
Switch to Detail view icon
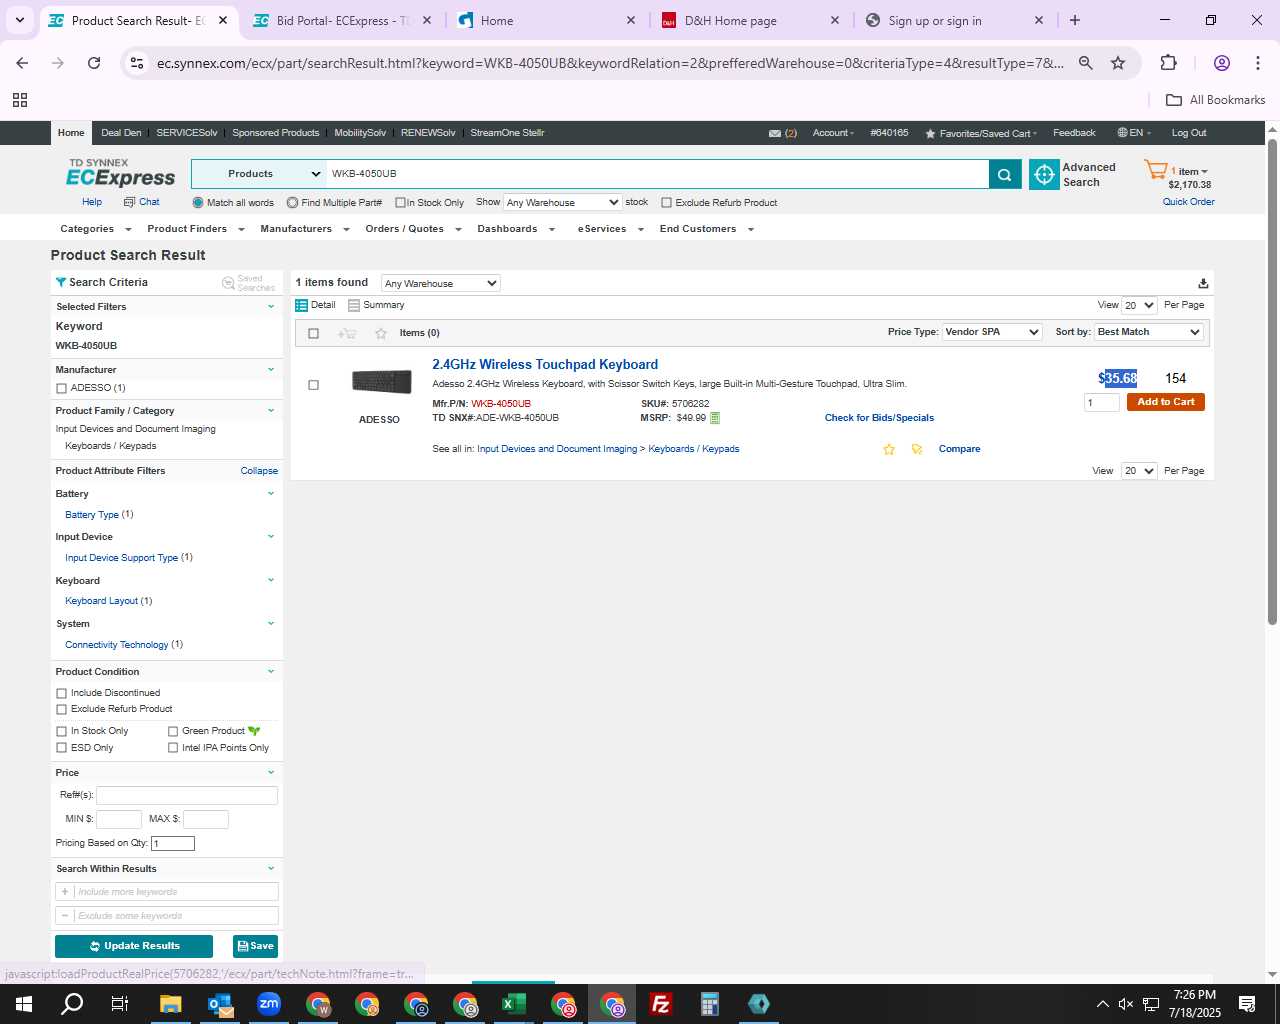(301, 305)
